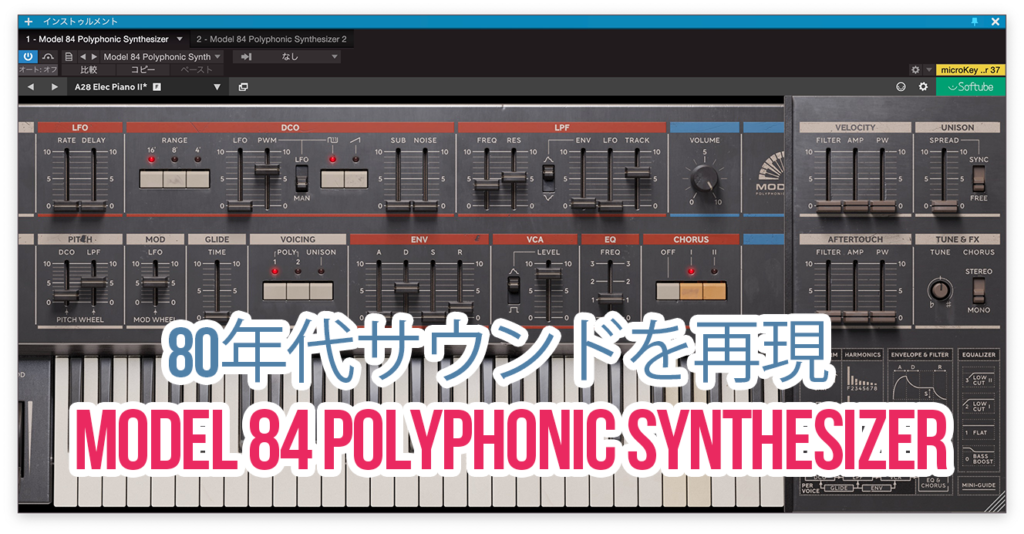
Task: Toggle the chorus STEREO/MONO switch
Action: (978, 291)
